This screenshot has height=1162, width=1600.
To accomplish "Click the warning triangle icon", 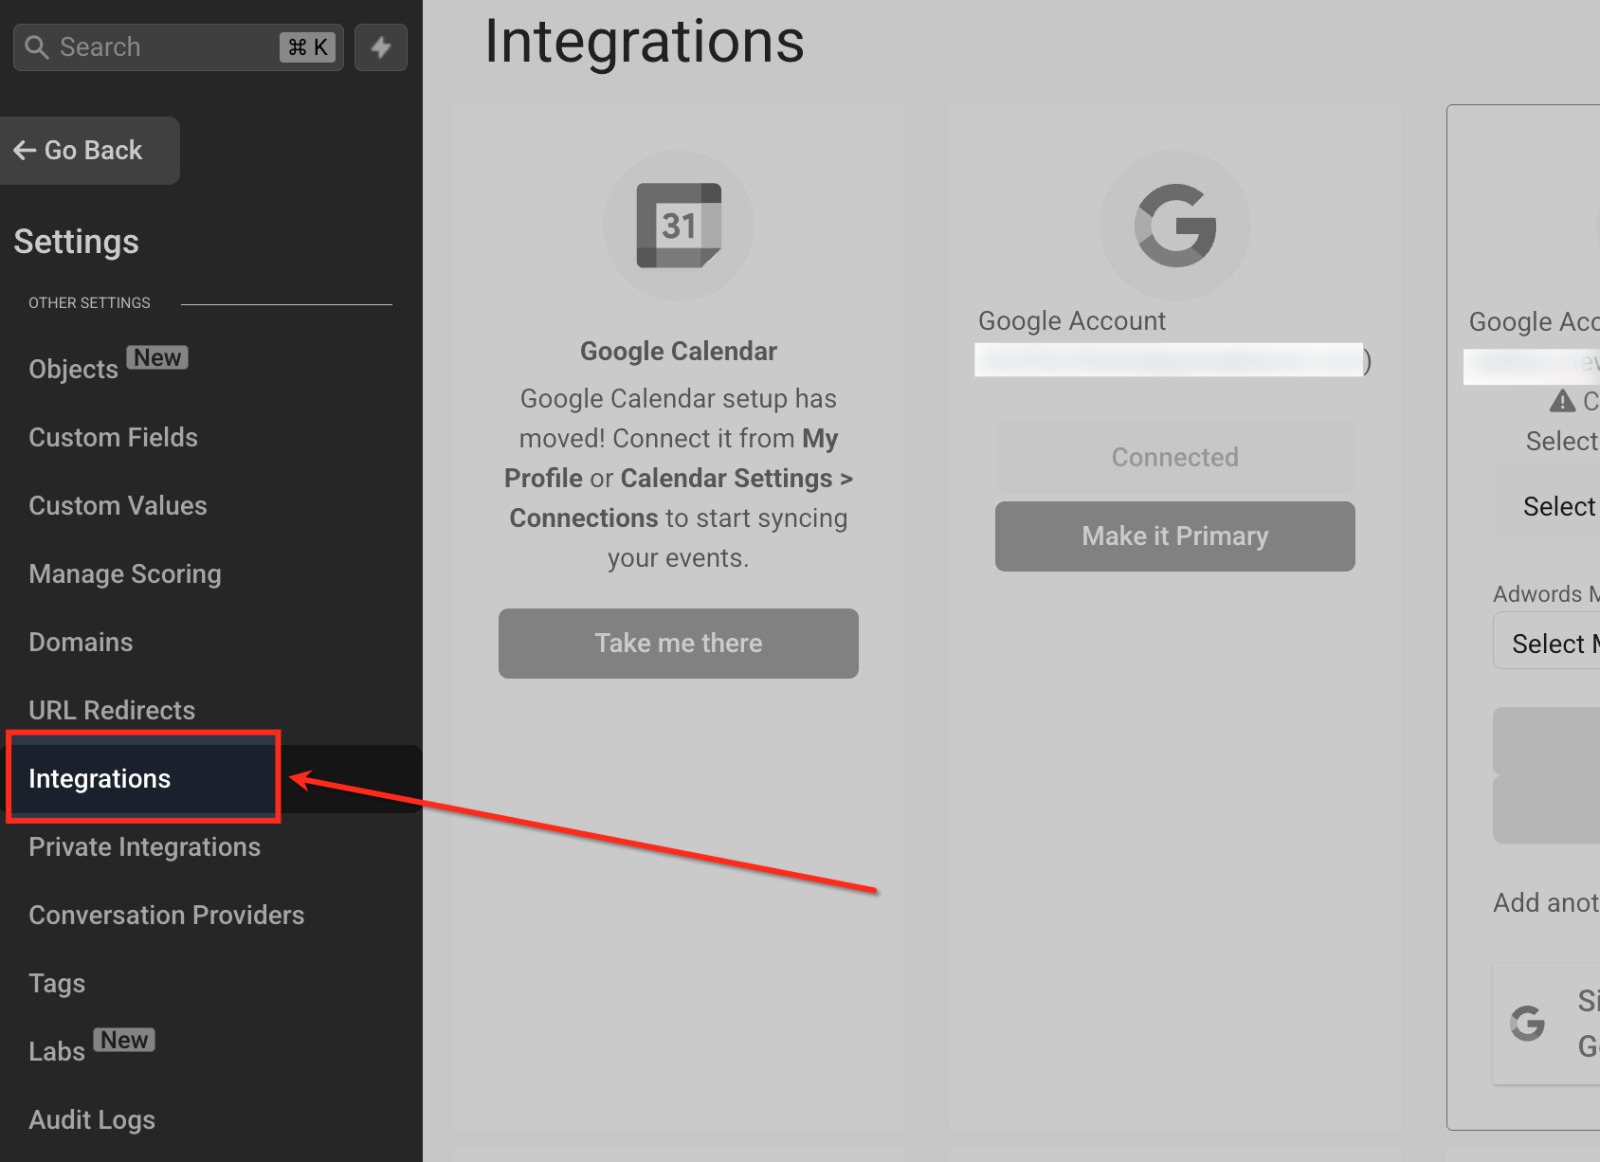I will pyautogui.click(x=1562, y=401).
